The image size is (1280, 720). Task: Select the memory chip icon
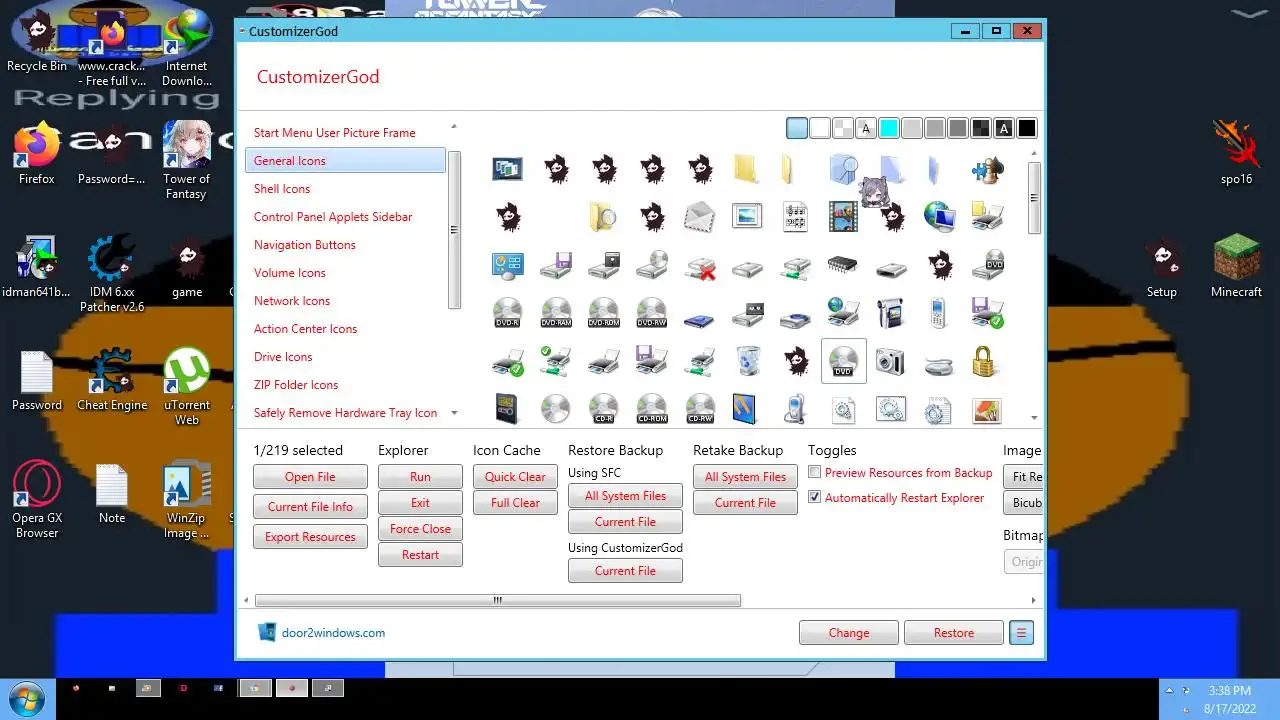pos(843,265)
